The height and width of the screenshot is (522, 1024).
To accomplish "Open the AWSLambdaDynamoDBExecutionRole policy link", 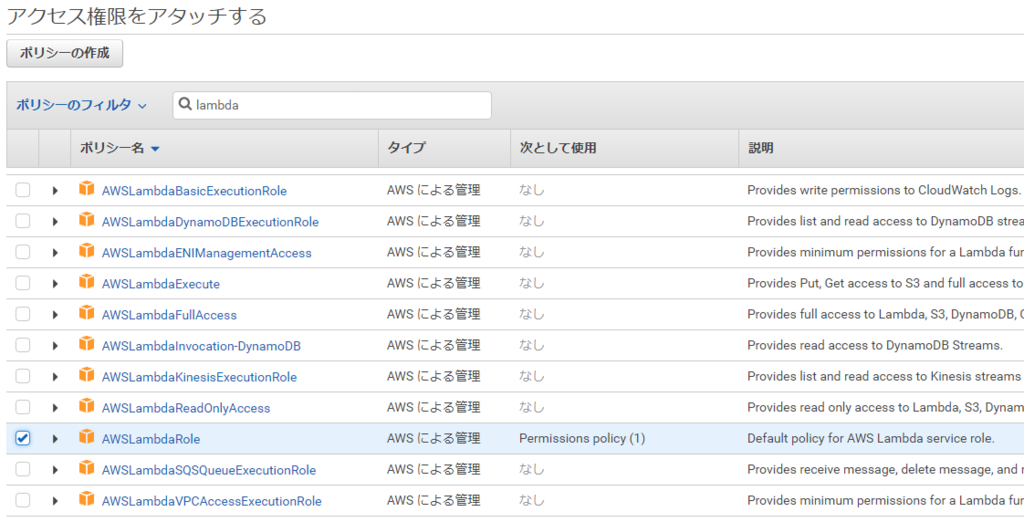I will tap(210, 222).
